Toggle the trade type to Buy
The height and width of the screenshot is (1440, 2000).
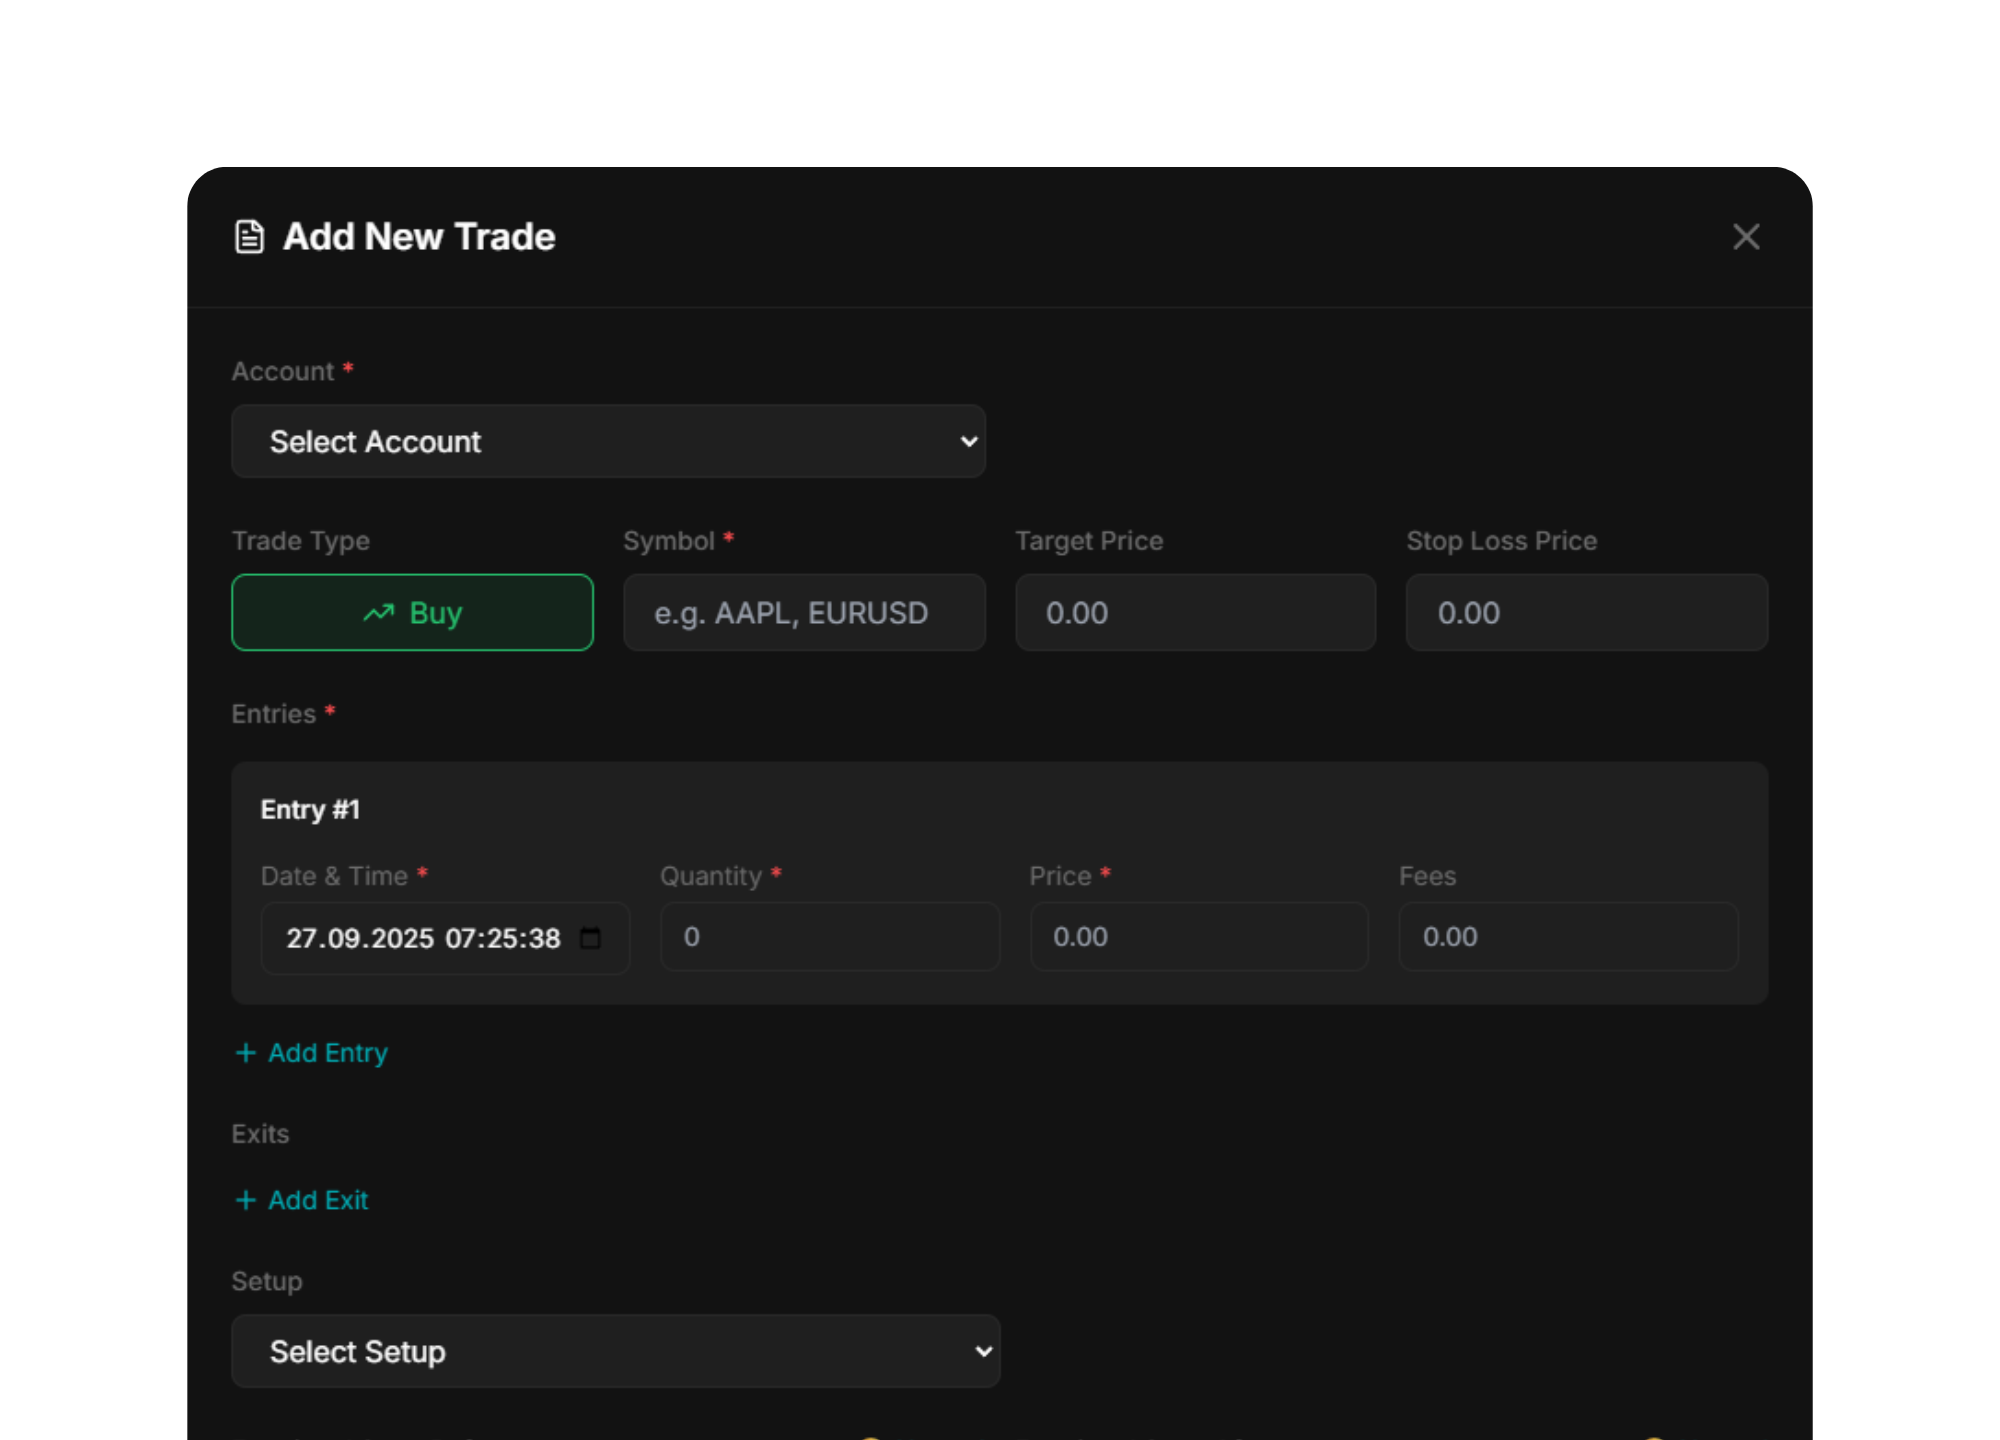click(x=412, y=613)
